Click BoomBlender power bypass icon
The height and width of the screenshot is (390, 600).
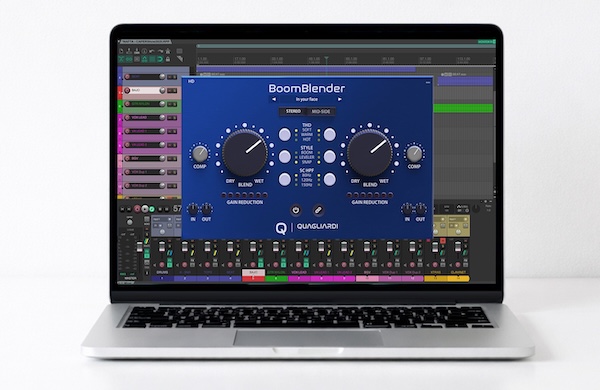coord(295,210)
